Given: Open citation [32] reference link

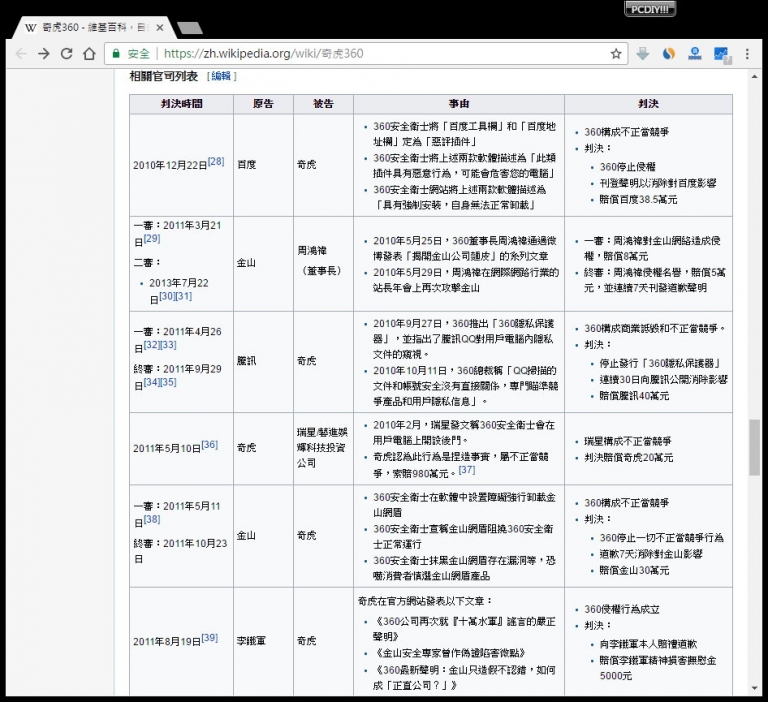Looking at the screenshot, I should pyautogui.click(x=151, y=345).
